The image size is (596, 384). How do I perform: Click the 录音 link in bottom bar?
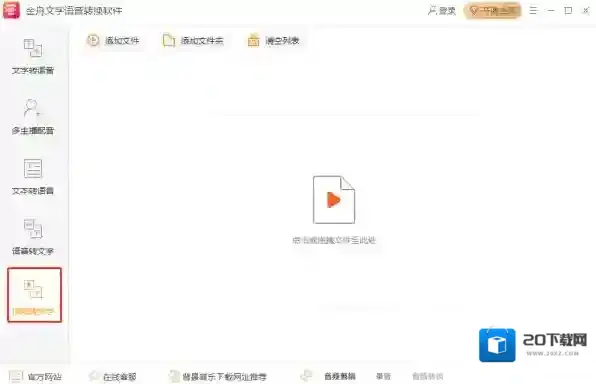click(383, 376)
